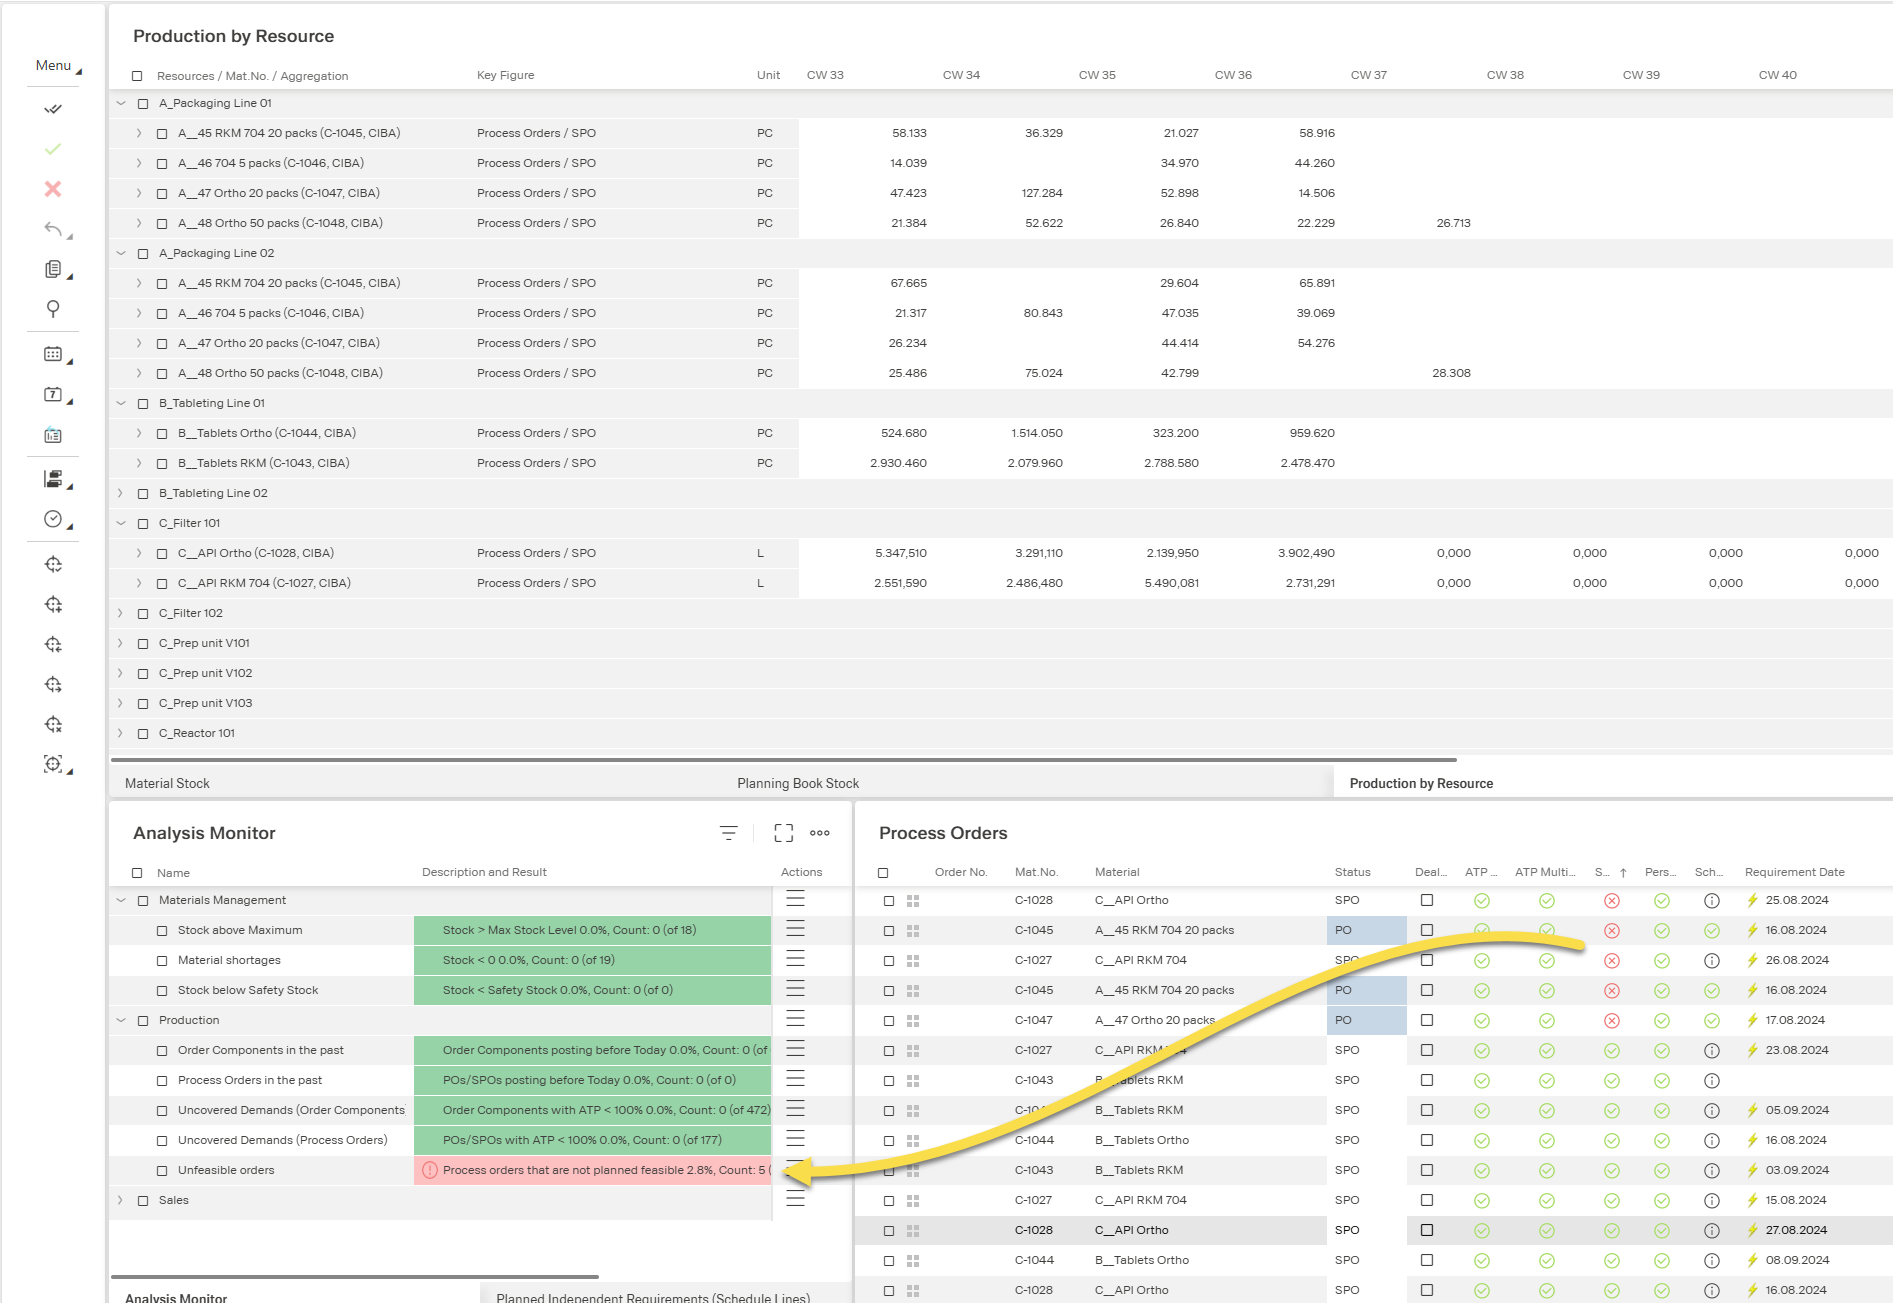The width and height of the screenshot is (1893, 1303).
Task: Tick the Unfeasible orders checkbox
Action: pyautogui.click(x=162, y=1171)
